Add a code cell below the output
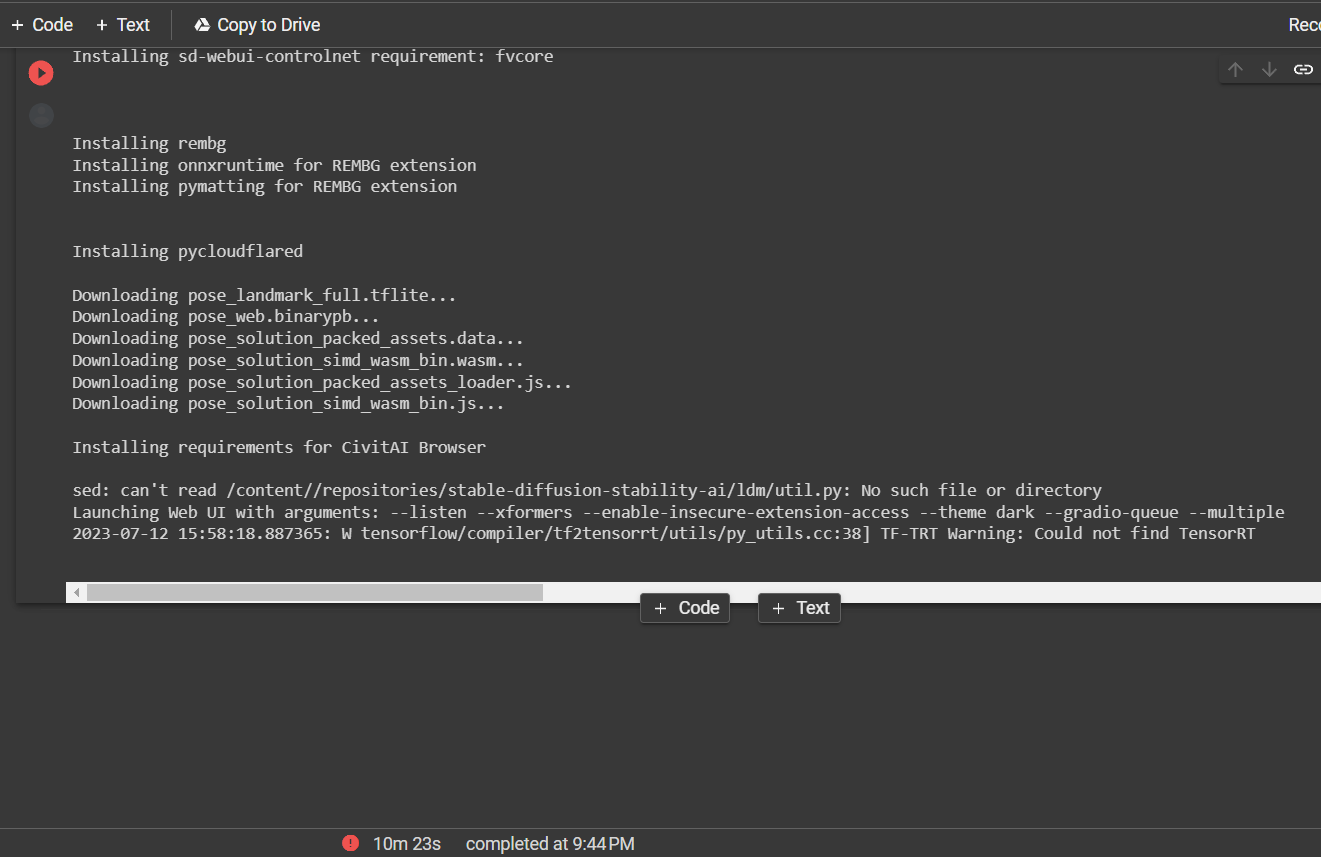1321x857 pixels. point(684,607)
